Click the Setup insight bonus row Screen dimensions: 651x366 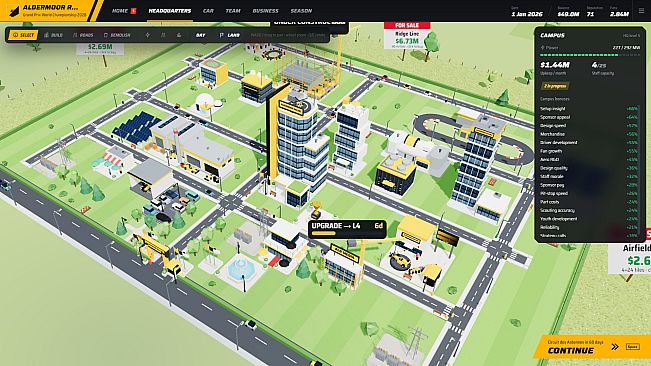tap(589, 109)
